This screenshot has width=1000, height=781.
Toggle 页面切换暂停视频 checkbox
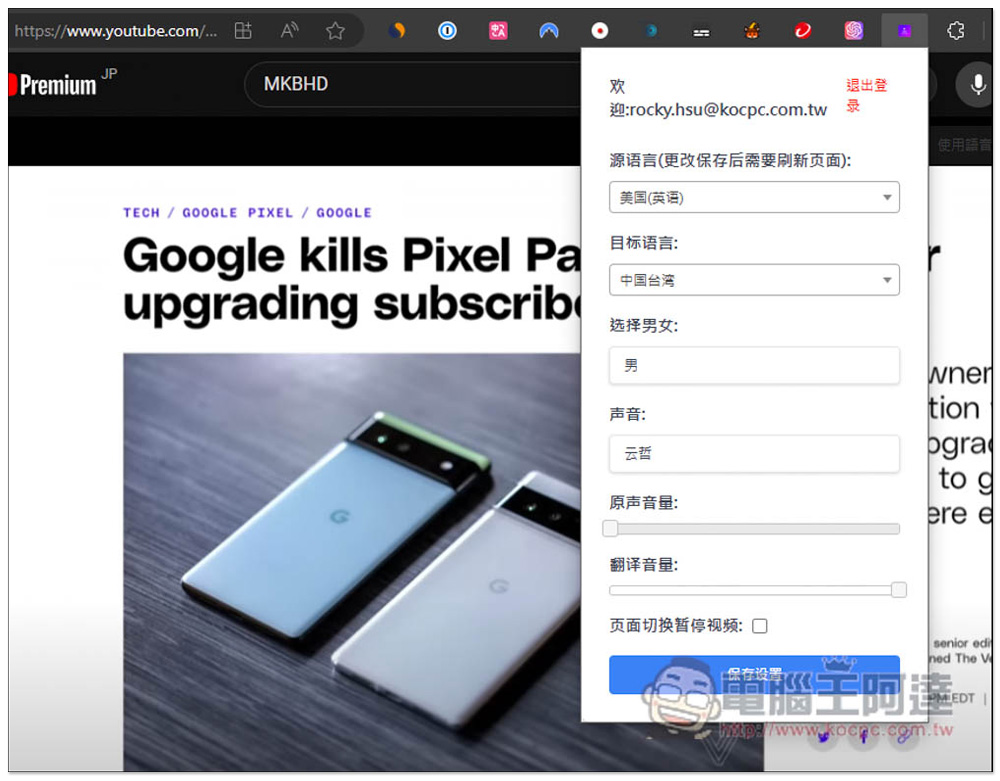point(759,626)
